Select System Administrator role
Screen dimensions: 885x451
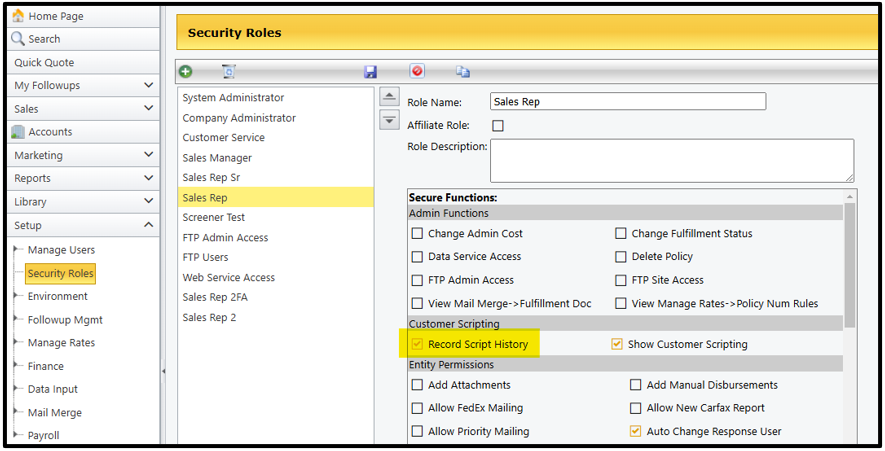275,98
